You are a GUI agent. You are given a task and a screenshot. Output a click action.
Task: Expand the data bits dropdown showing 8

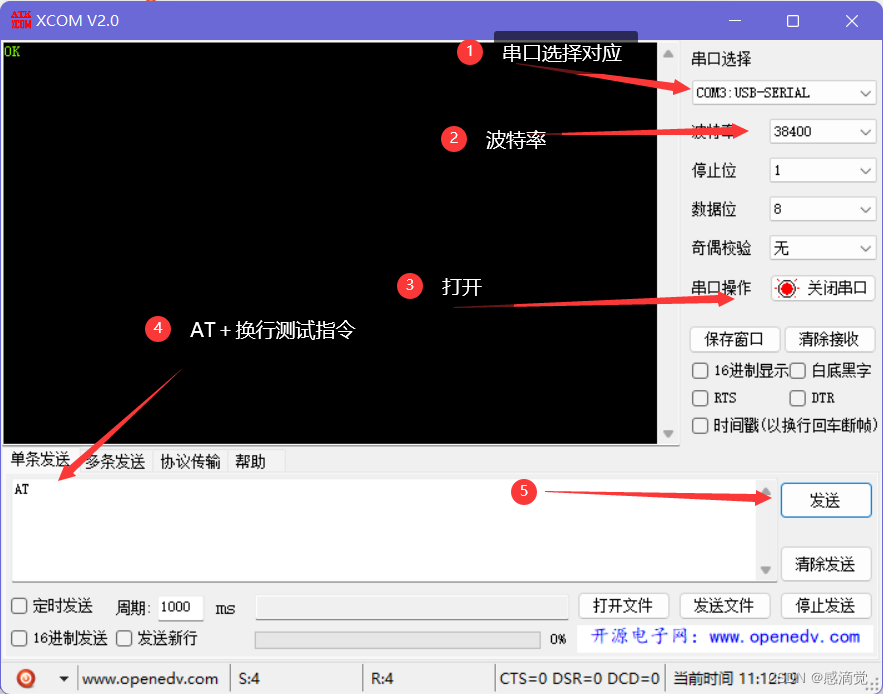pyautogui.click(x=822, y=209)
